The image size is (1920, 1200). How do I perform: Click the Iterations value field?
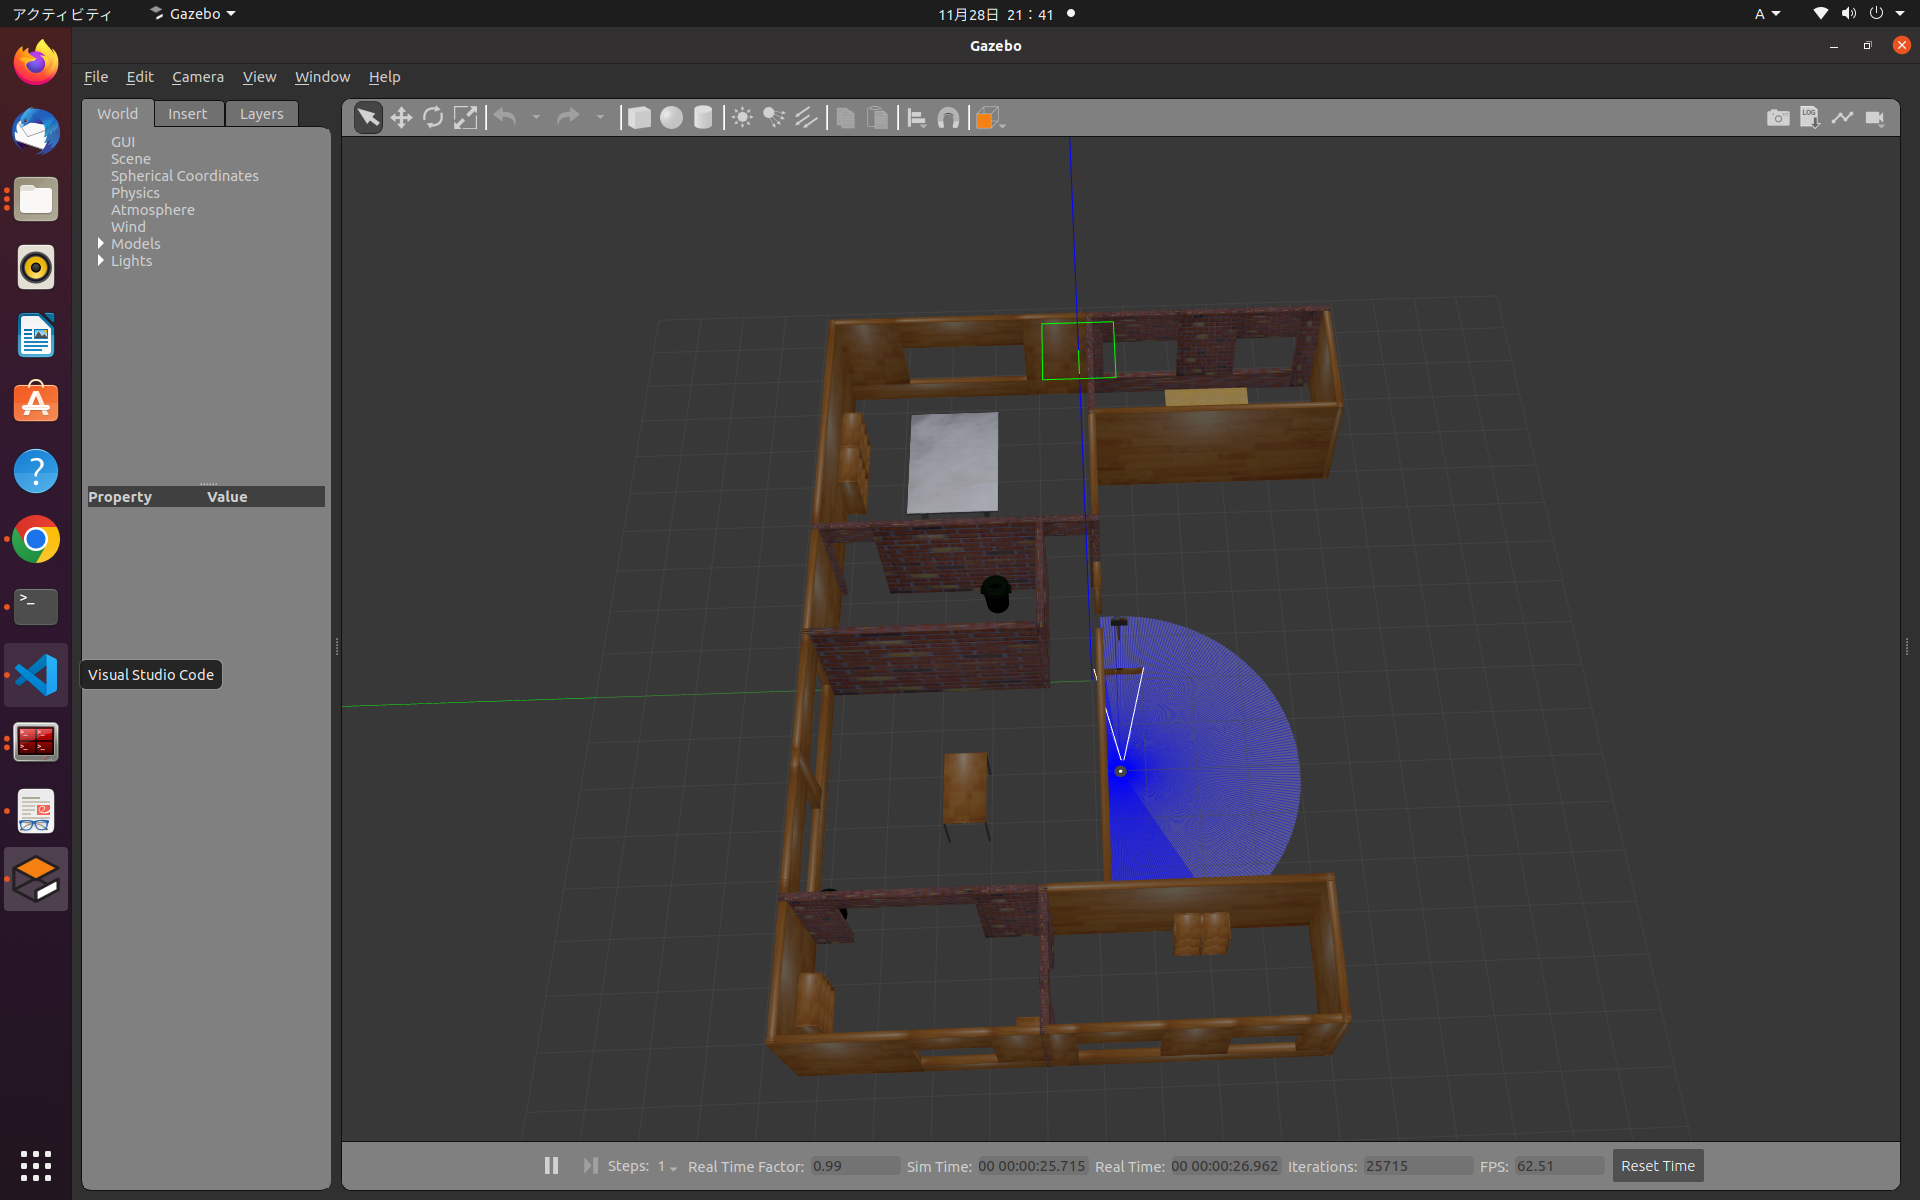[1418, 1166]
